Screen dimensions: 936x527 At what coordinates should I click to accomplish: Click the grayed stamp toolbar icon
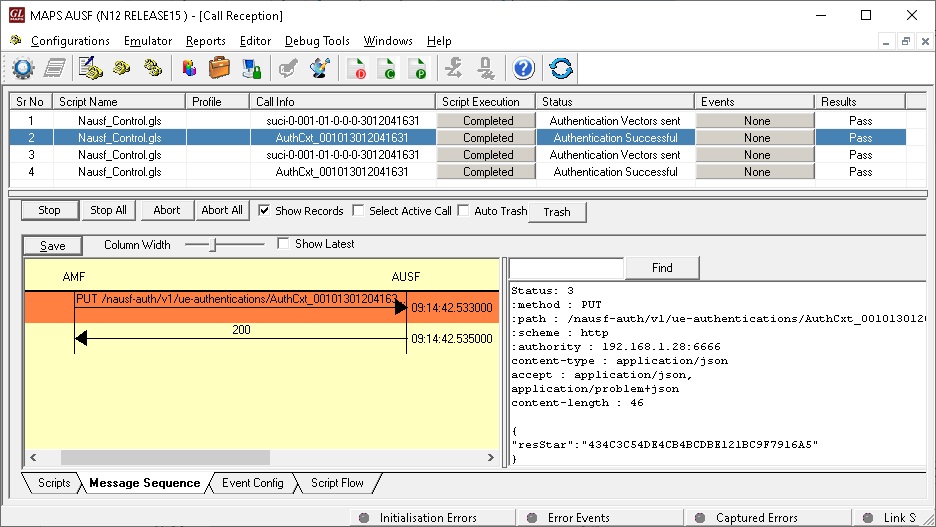point(485,68)
